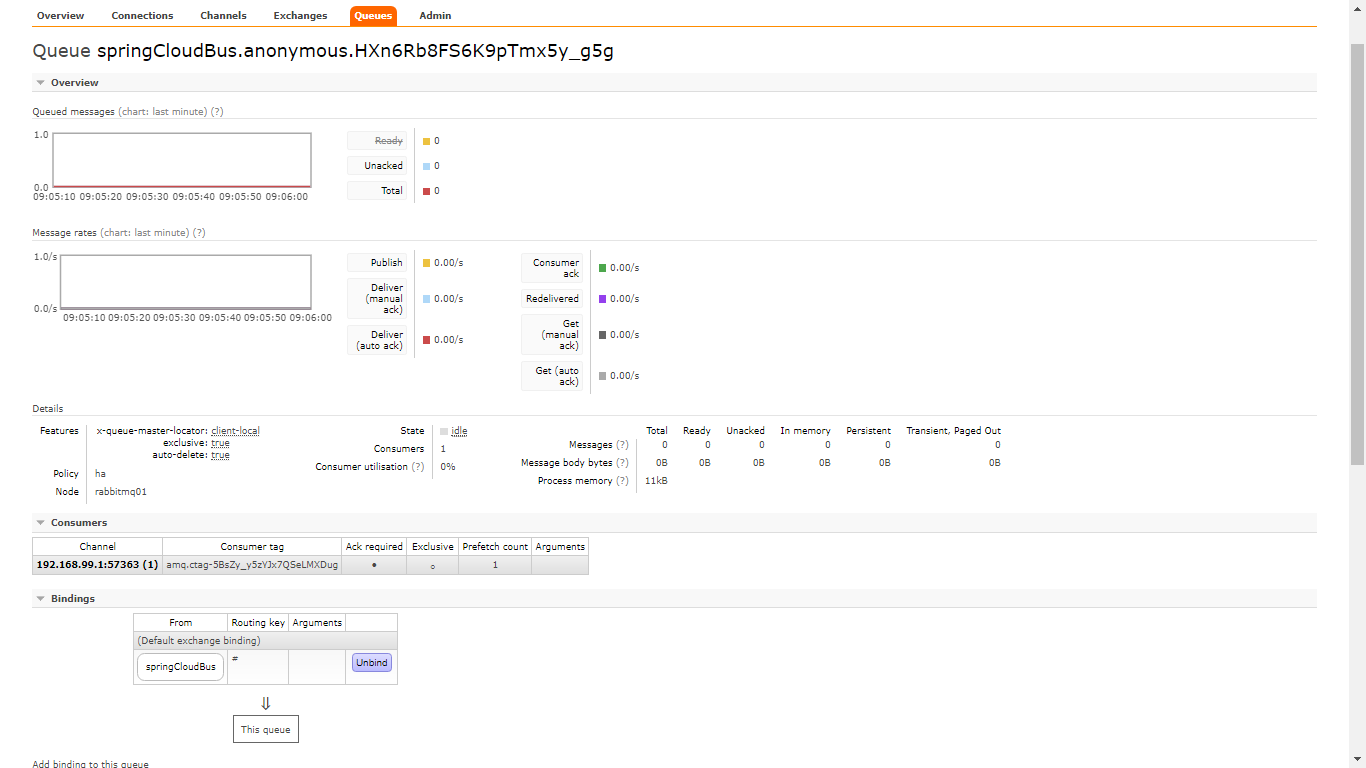Click the Message rates chart area
The width and height of the screenshot is (1366, 768).
tap(186, 282)
